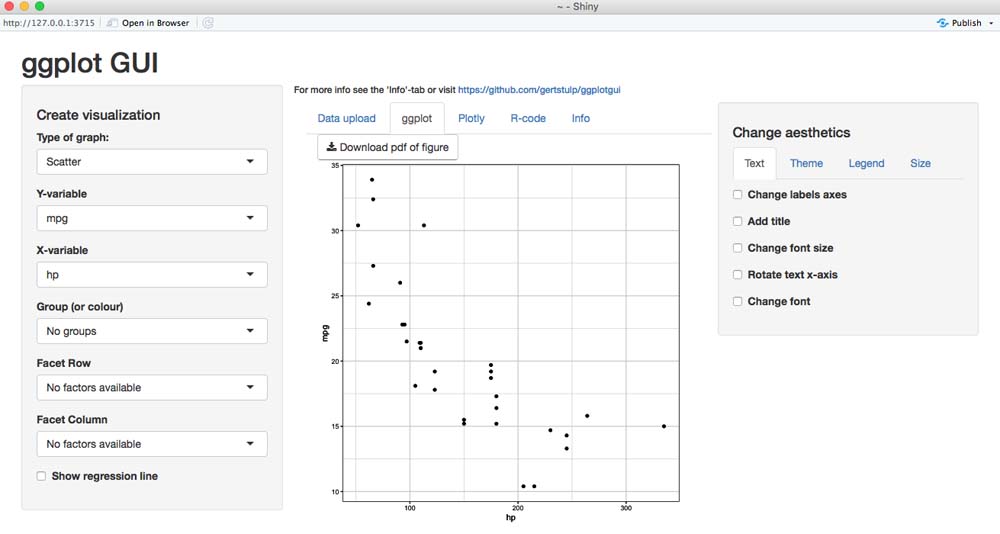Go to the Data upload tab
The height and width of the screenshot is (534, 1000).
coord(346,118)
